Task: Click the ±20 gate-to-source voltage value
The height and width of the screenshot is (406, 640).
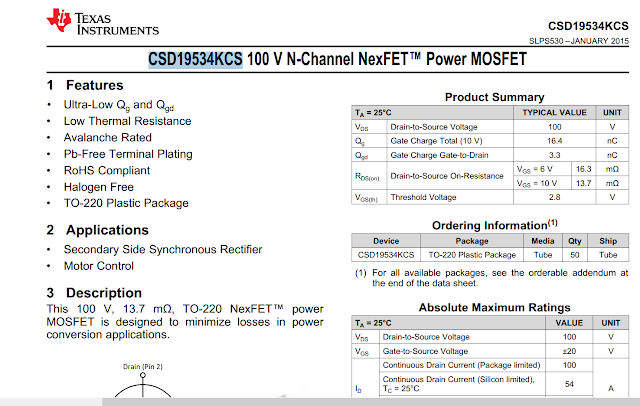Action: click(x=569, y=351)
